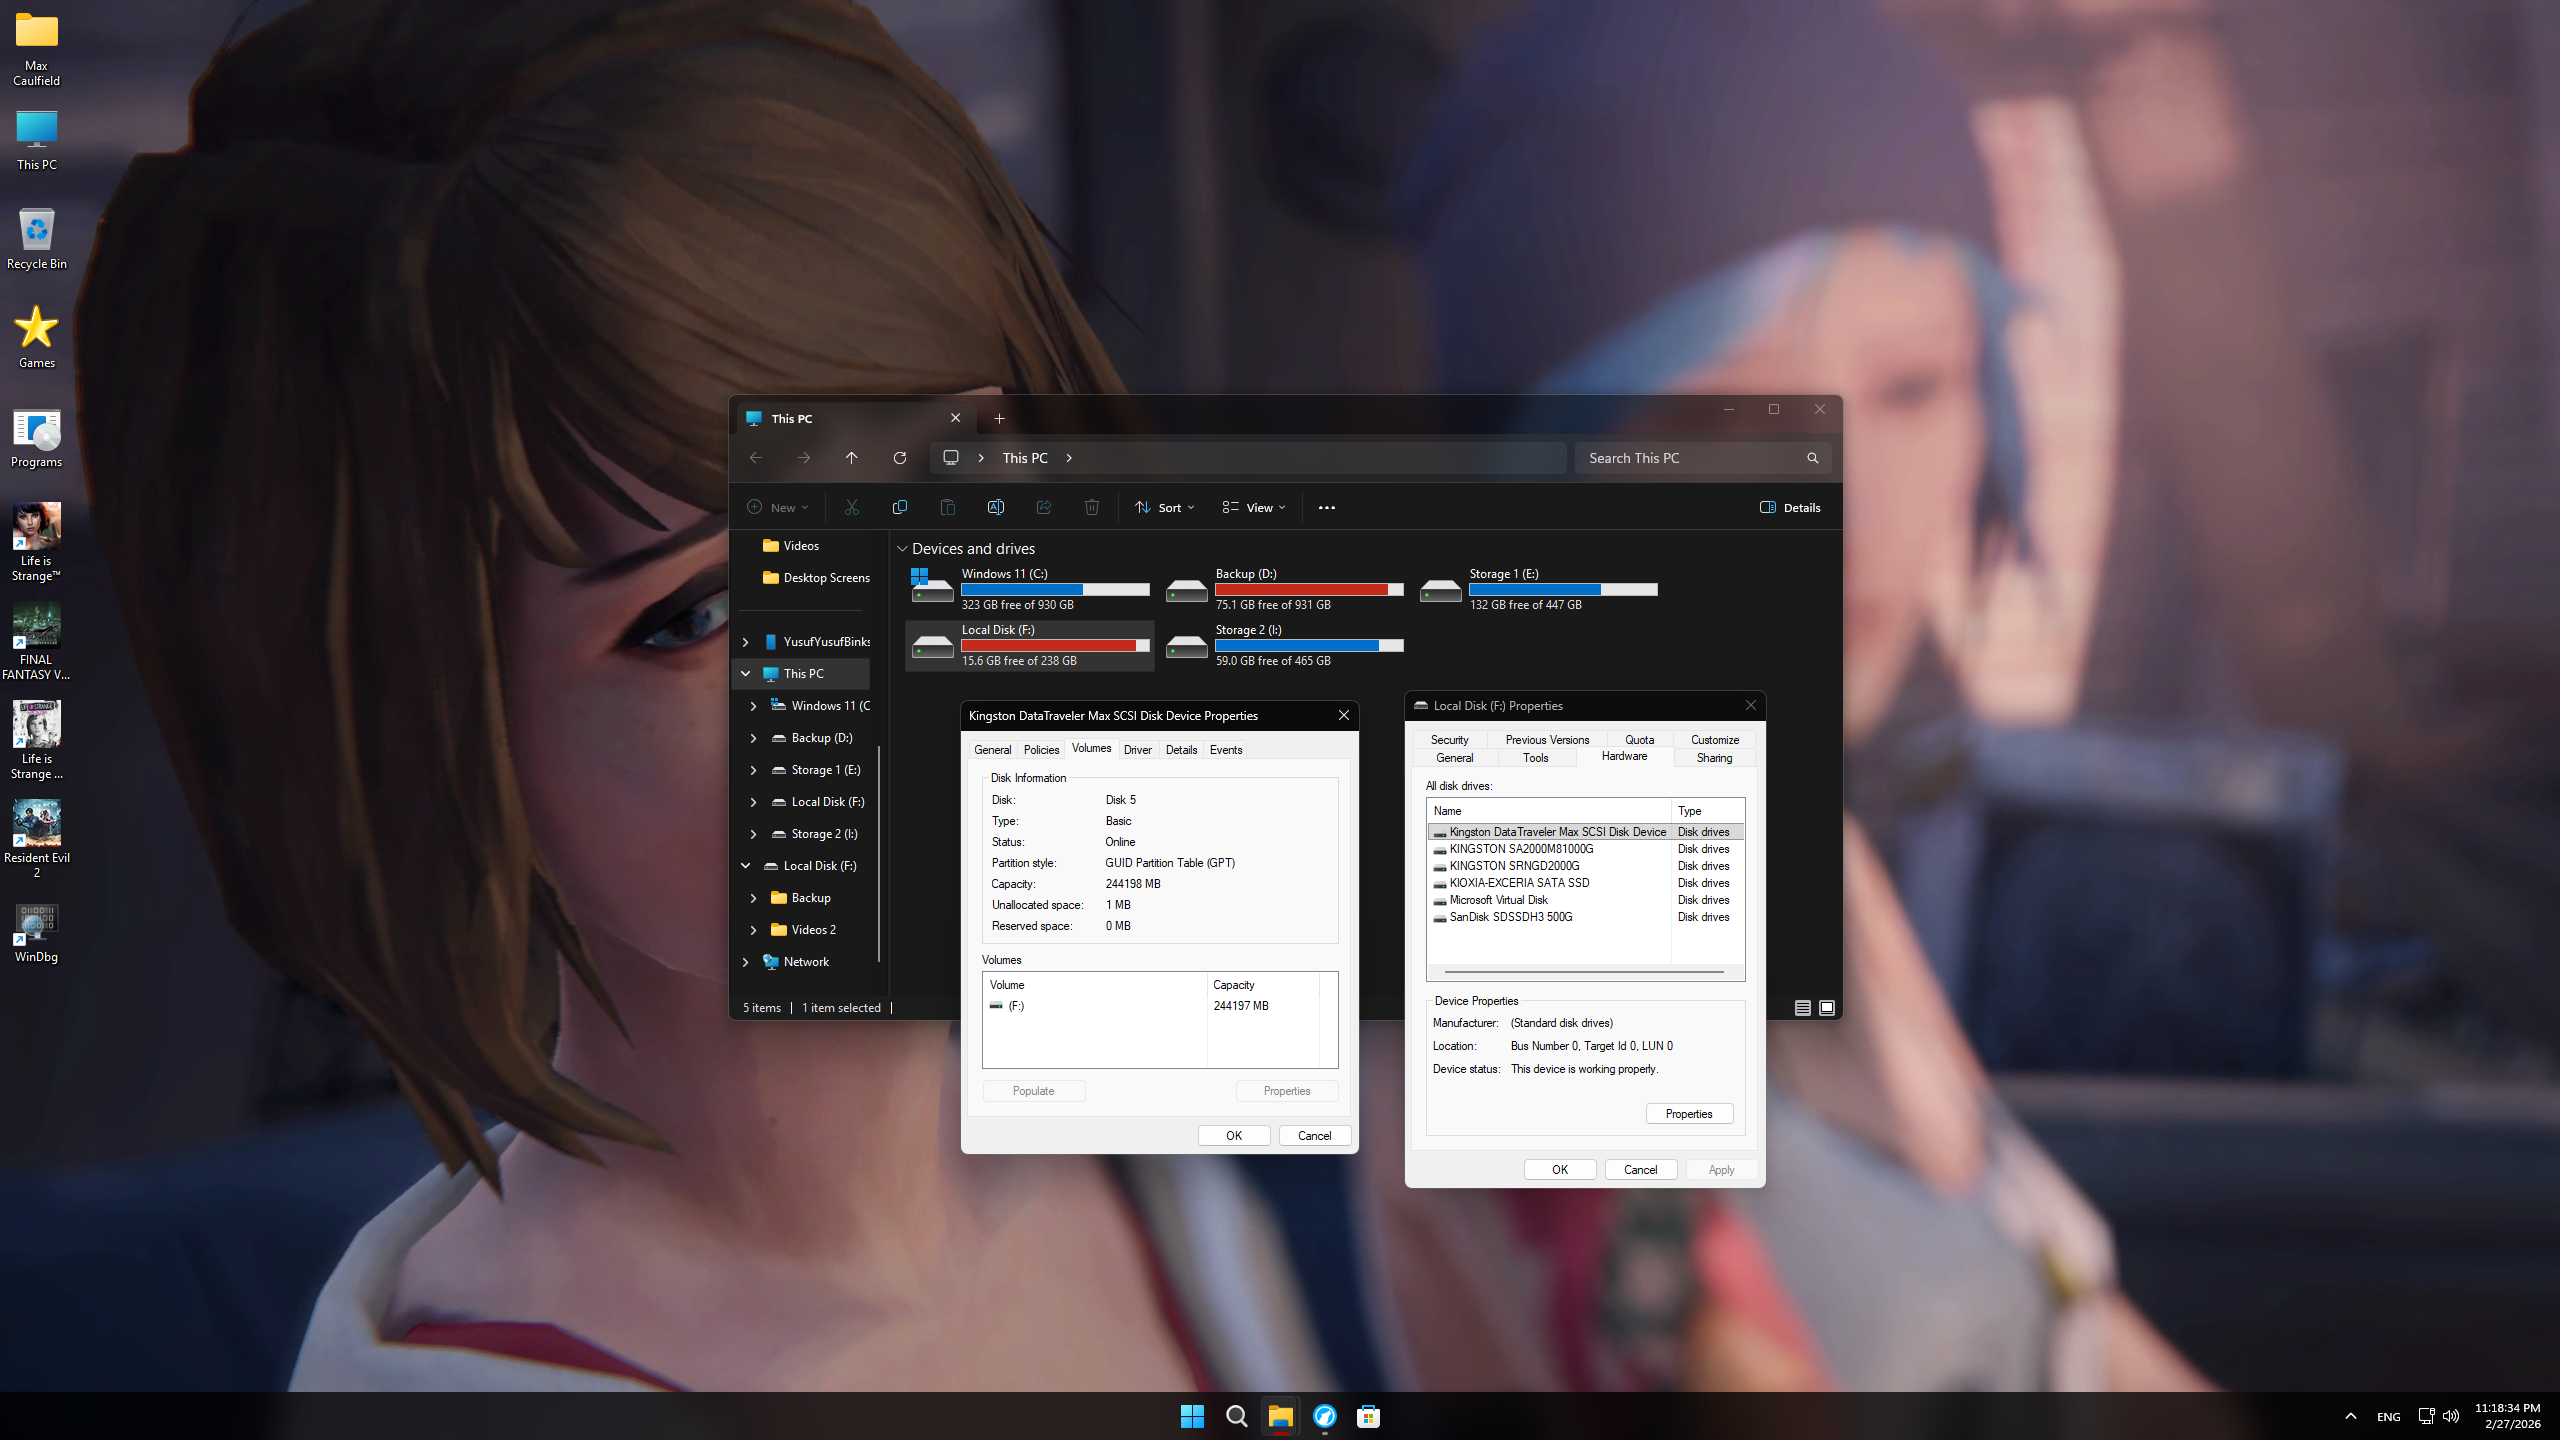Switch to the Driver tab

tap(1137, 750)
